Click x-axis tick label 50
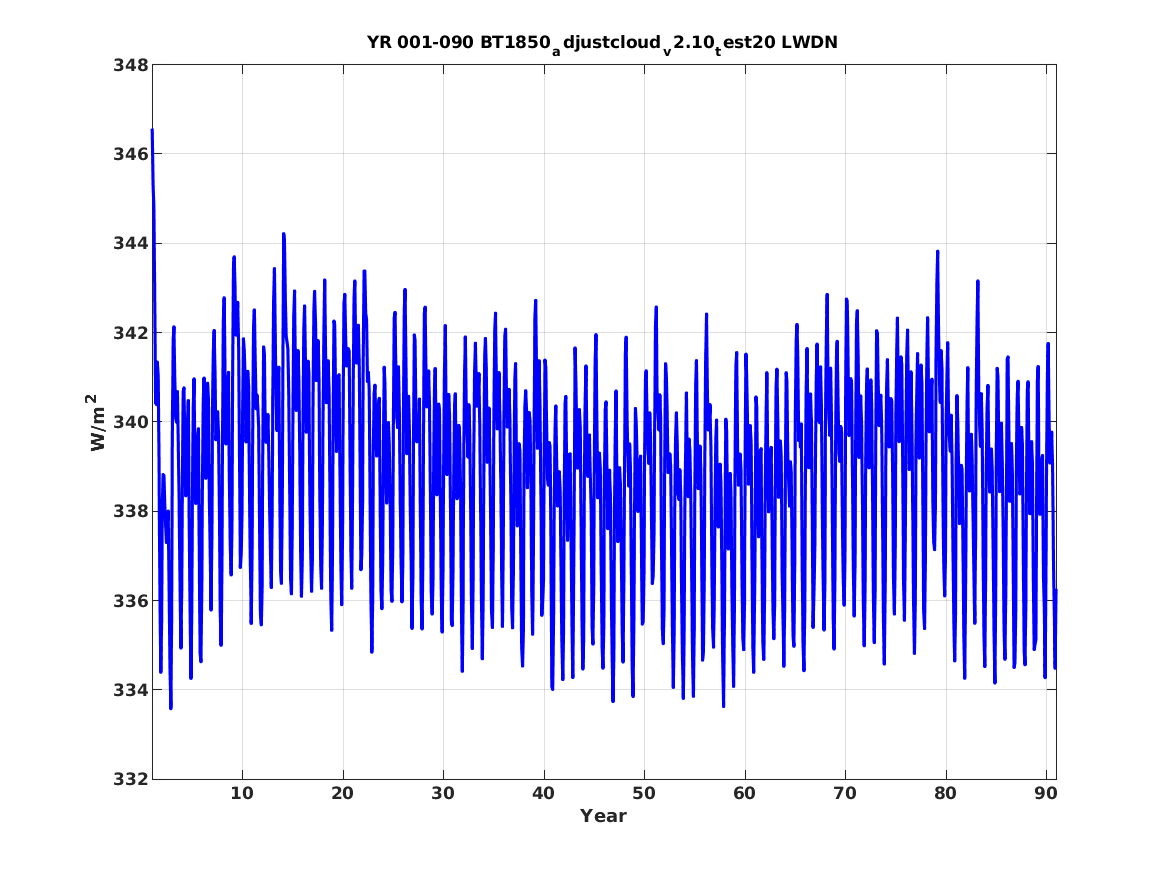 coord(644,794)
